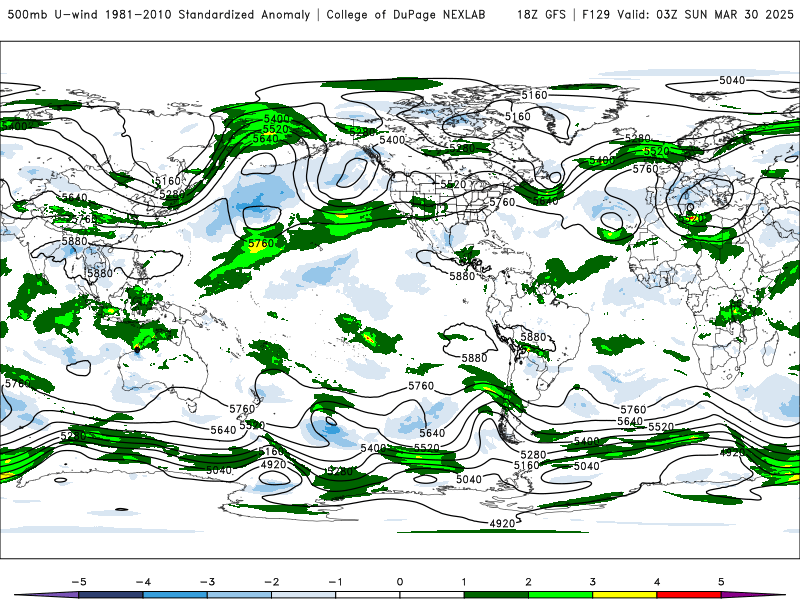800x600 pixels.
Task: Click the navy -5 to -4 colorbar segment
Action: (111, 595)
